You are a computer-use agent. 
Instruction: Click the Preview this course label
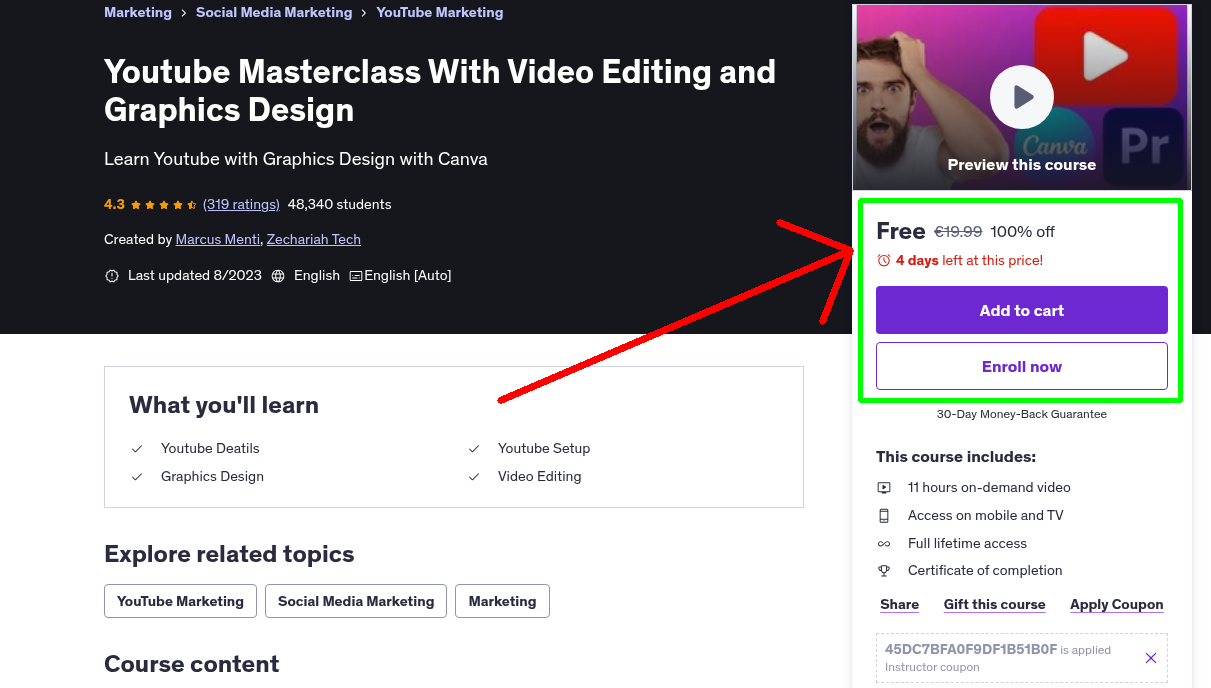1021,165
